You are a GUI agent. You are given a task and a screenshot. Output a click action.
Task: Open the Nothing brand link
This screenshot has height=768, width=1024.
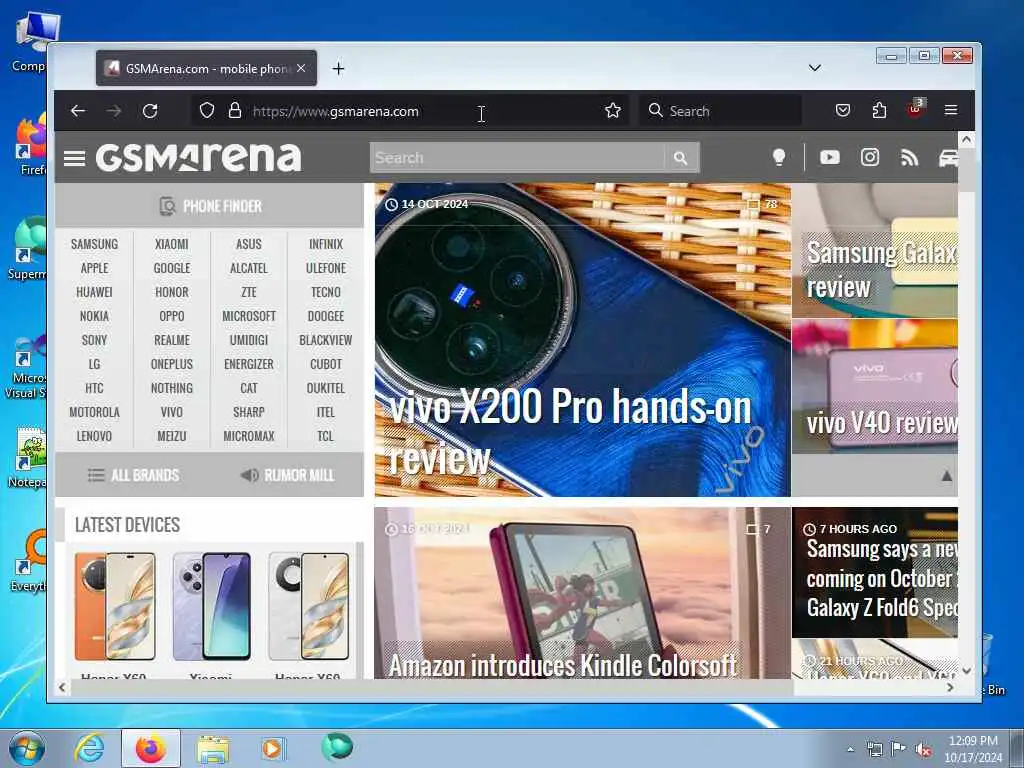[x=172, y=389]
